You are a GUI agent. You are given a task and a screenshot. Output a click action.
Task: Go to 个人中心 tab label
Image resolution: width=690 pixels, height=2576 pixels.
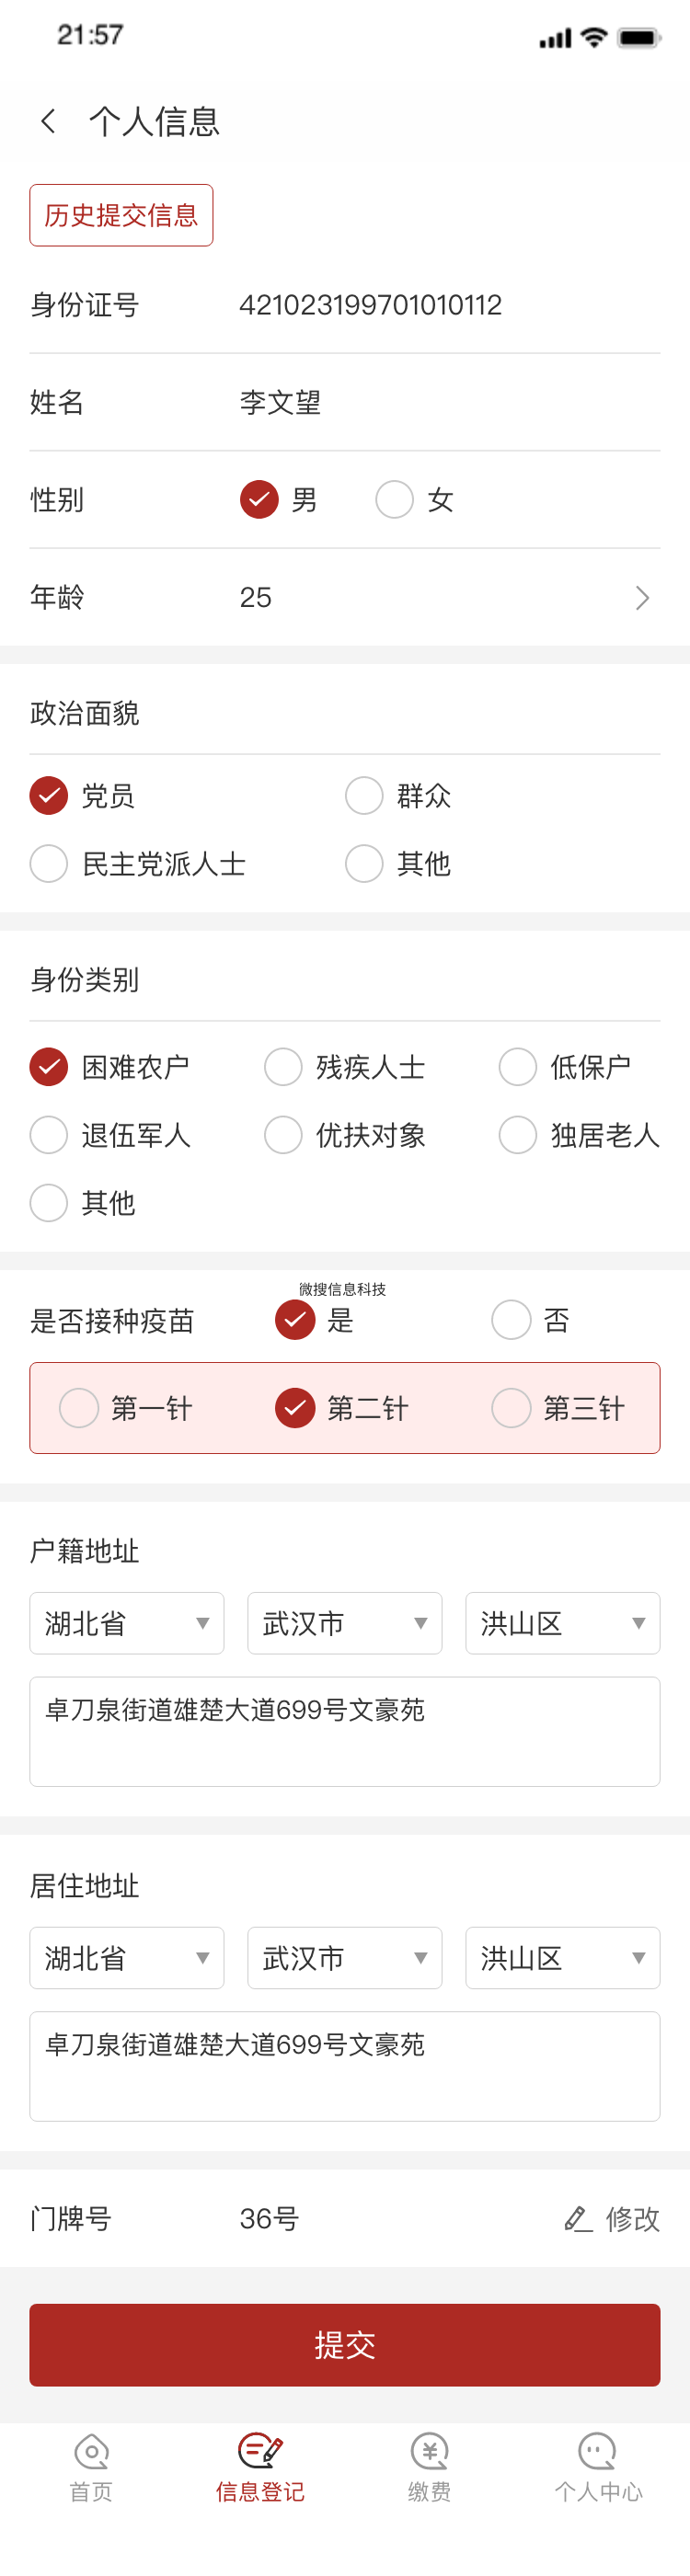point(598,2491)
